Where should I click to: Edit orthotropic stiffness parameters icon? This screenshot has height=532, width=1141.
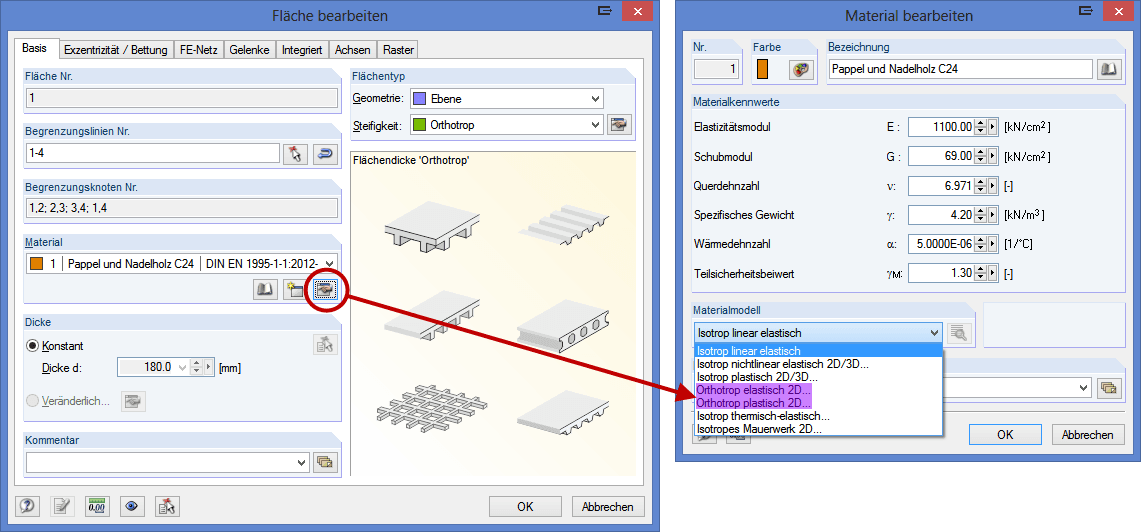[620, 124]
